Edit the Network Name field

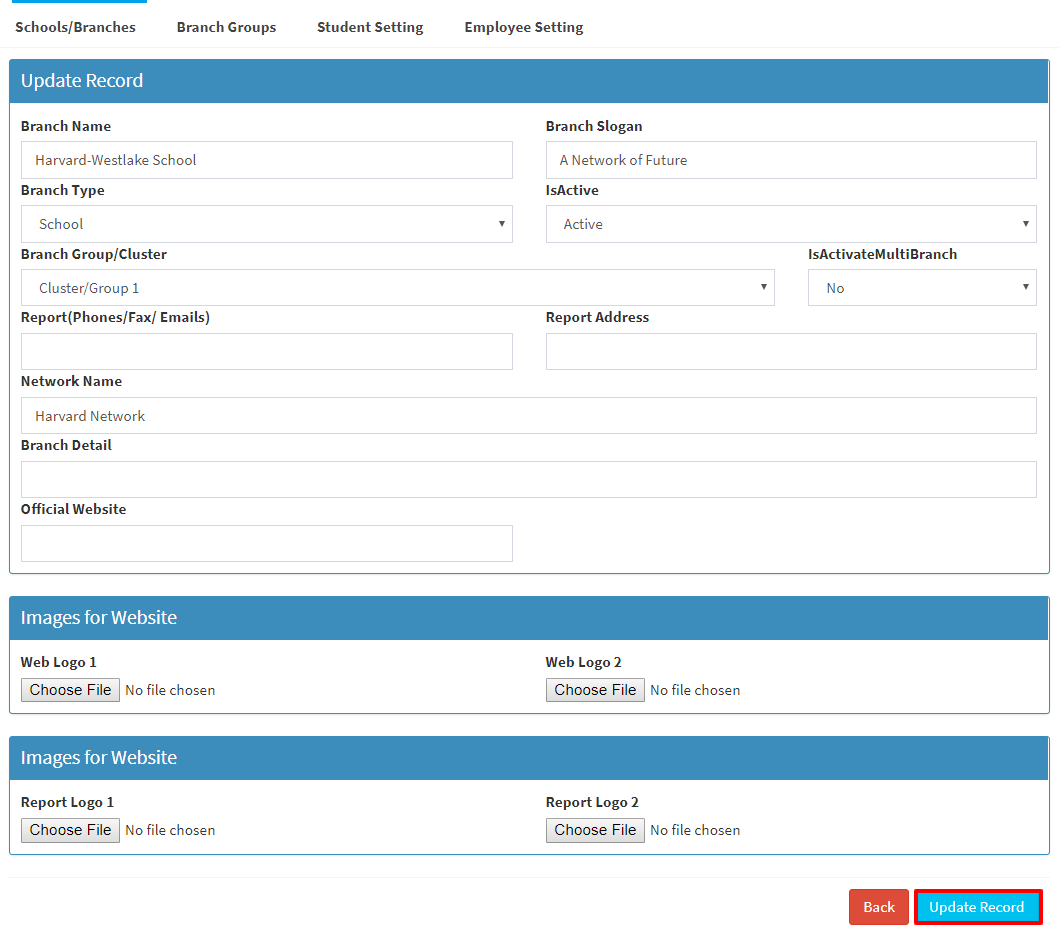529,415
